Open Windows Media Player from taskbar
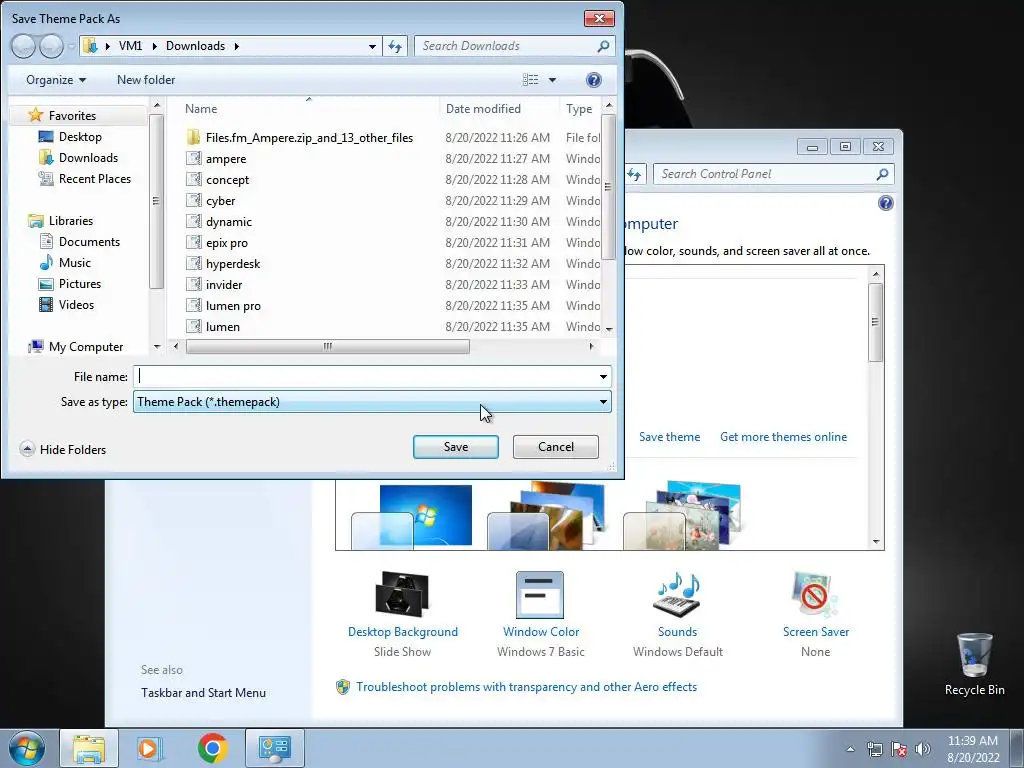Viewport: 1024px width, 768px height. click(150, 748)
